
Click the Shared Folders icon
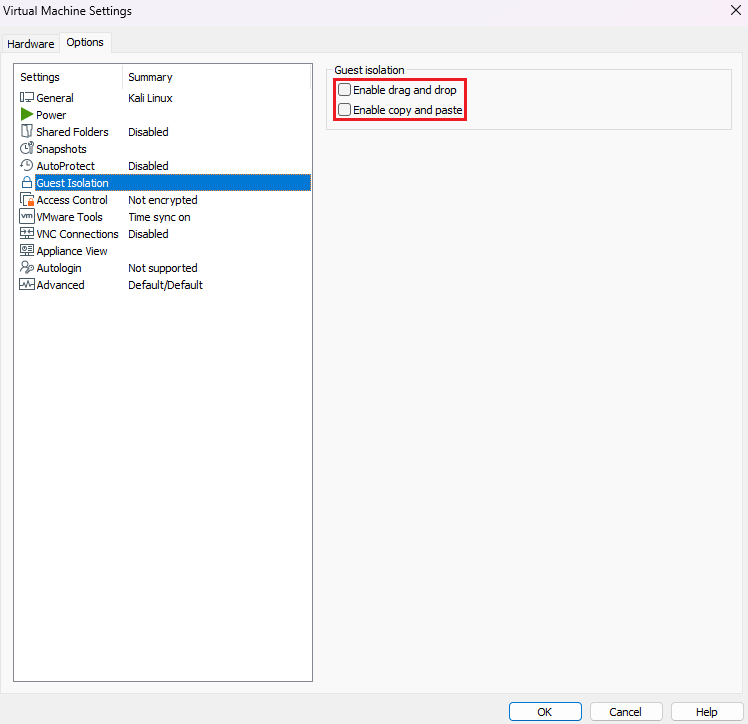click(x=27, y=132)
